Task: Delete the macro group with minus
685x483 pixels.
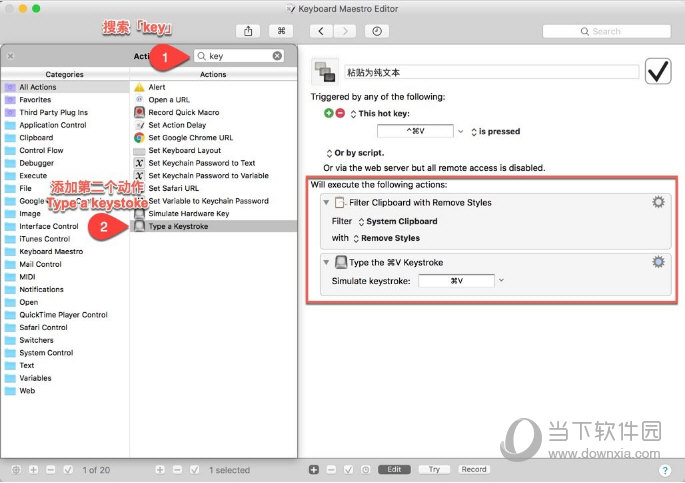Action: [51, 470]
